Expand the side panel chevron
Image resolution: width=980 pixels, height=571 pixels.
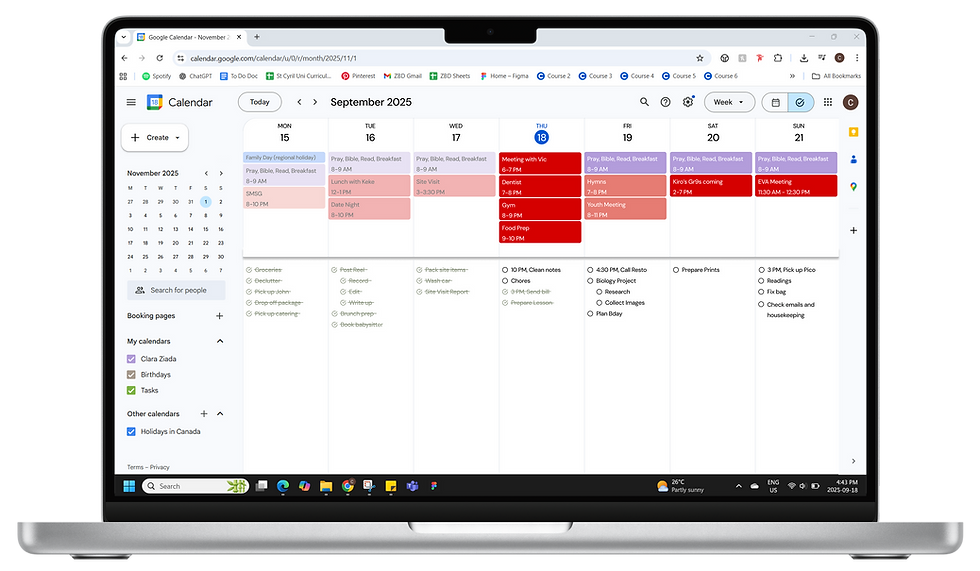click(x=854, y=461)
